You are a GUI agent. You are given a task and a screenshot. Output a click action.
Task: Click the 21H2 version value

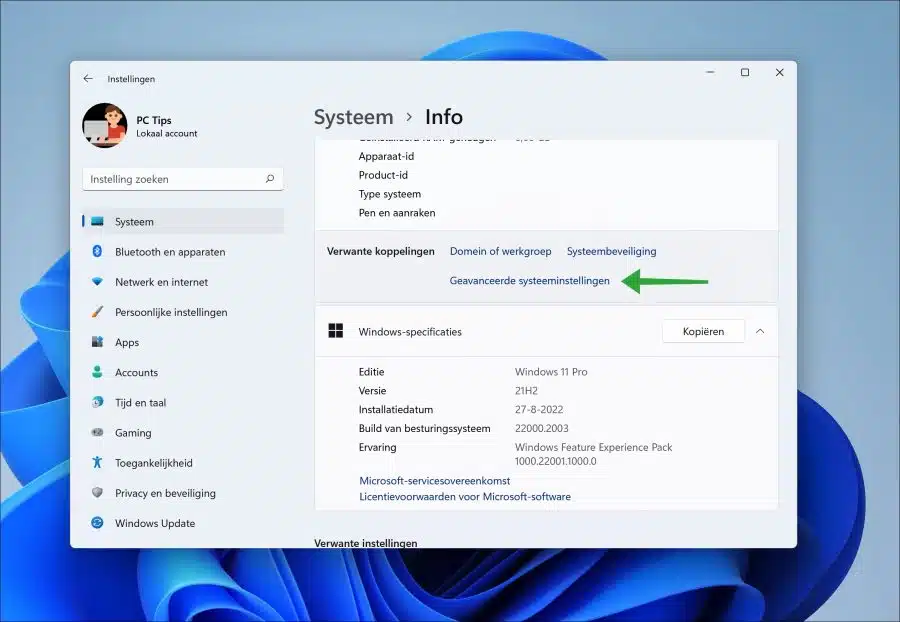(526, 391)
